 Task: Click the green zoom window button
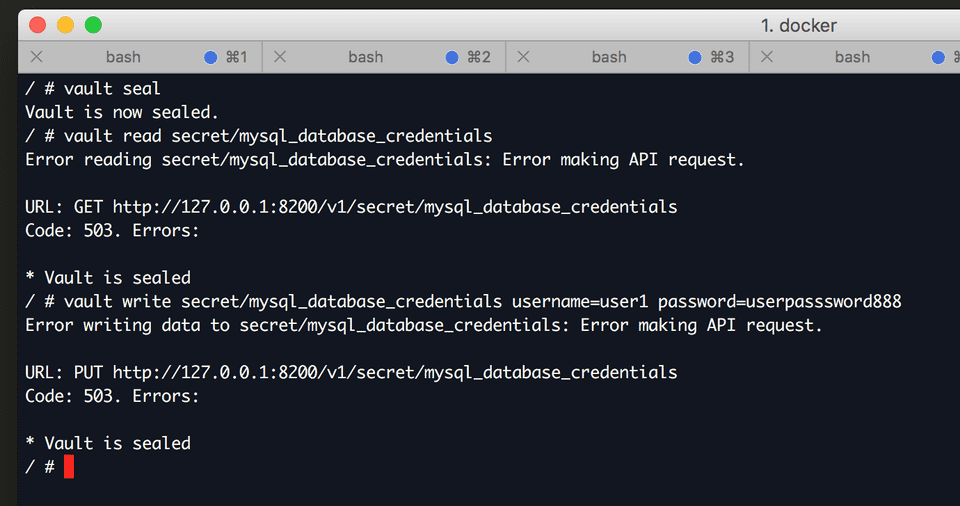(93, 25)
